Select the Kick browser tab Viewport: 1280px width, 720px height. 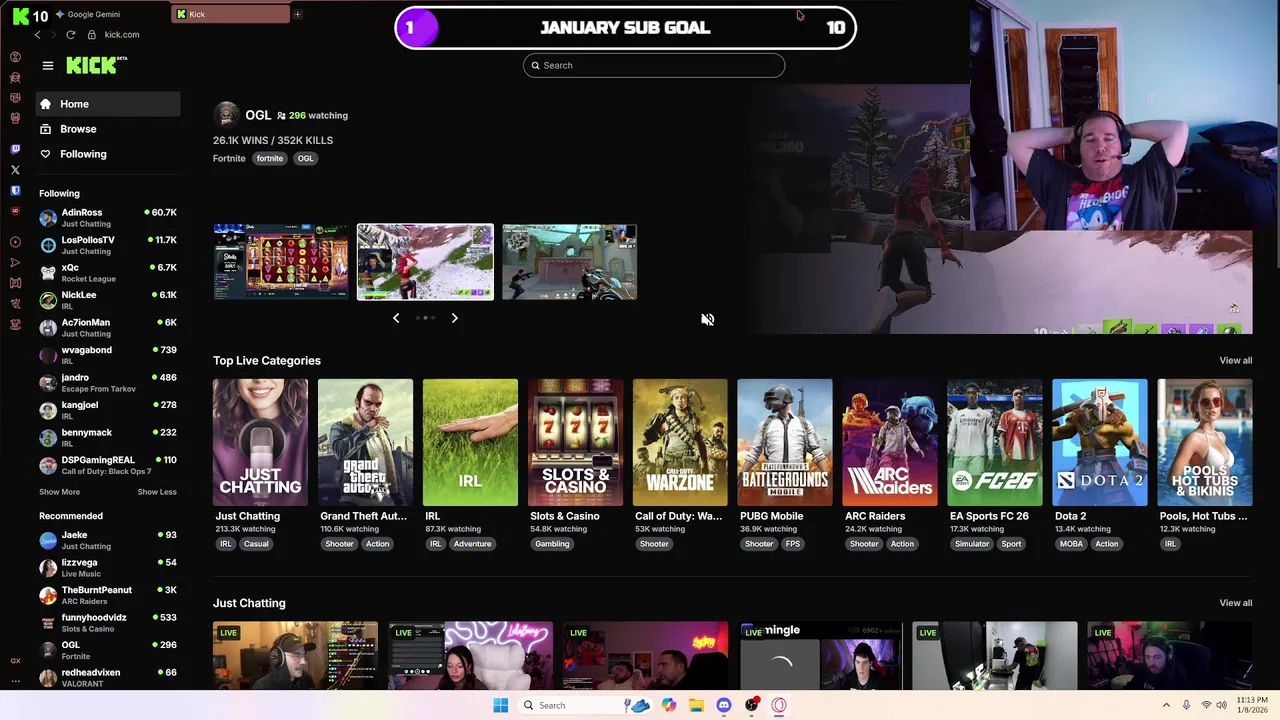point(231,14)
